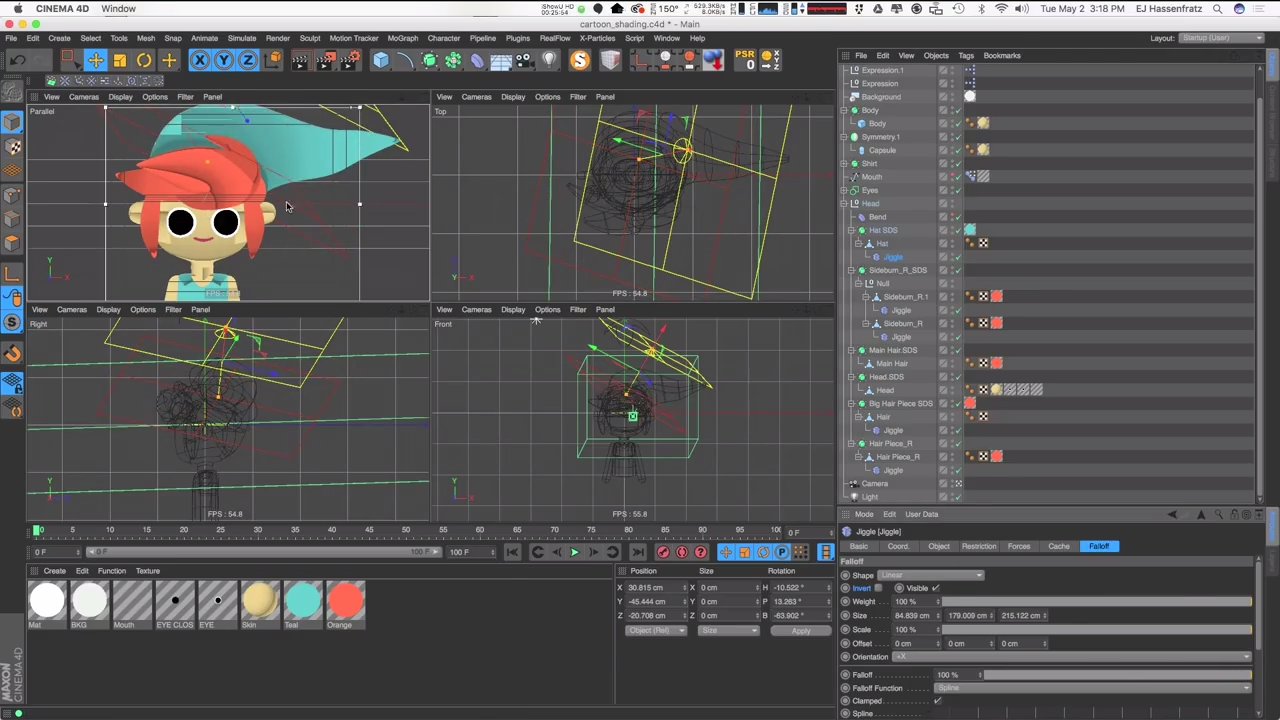Open the Orientation dropdown showing +X

(x=1072, y=657)
